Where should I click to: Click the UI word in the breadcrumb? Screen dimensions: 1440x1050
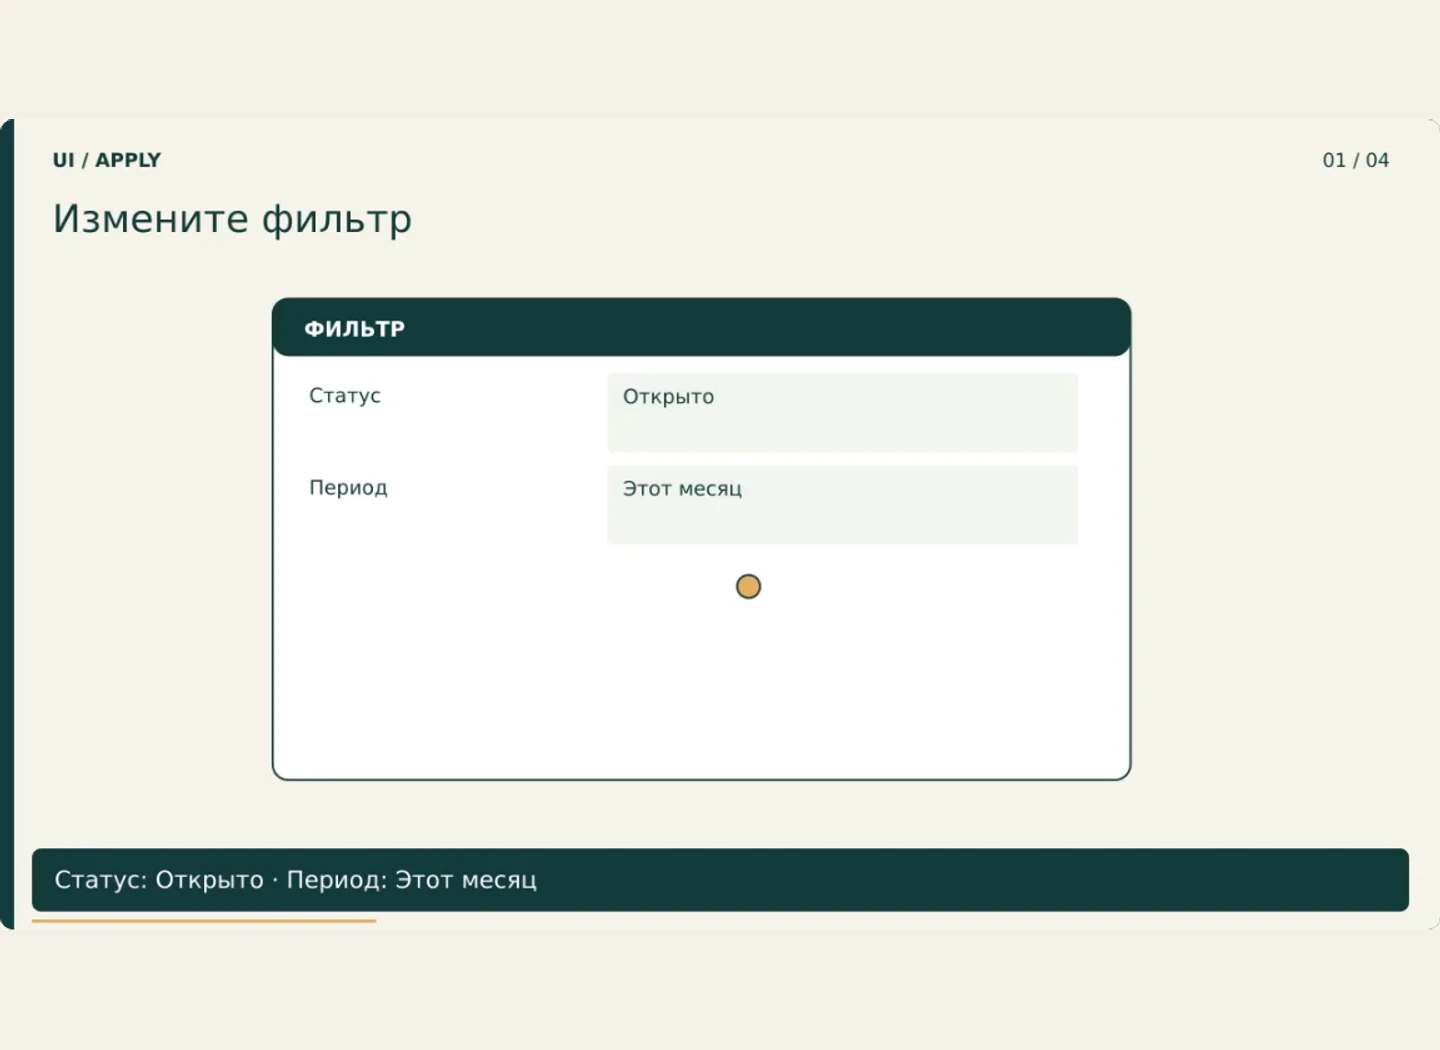click(x=64, y=160)
